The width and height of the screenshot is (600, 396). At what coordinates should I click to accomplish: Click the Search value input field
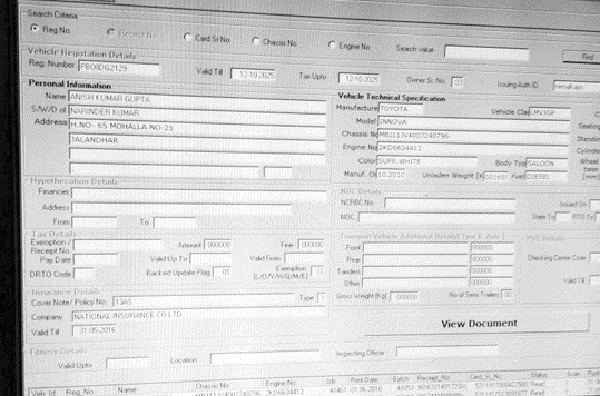tap(487, 52)
